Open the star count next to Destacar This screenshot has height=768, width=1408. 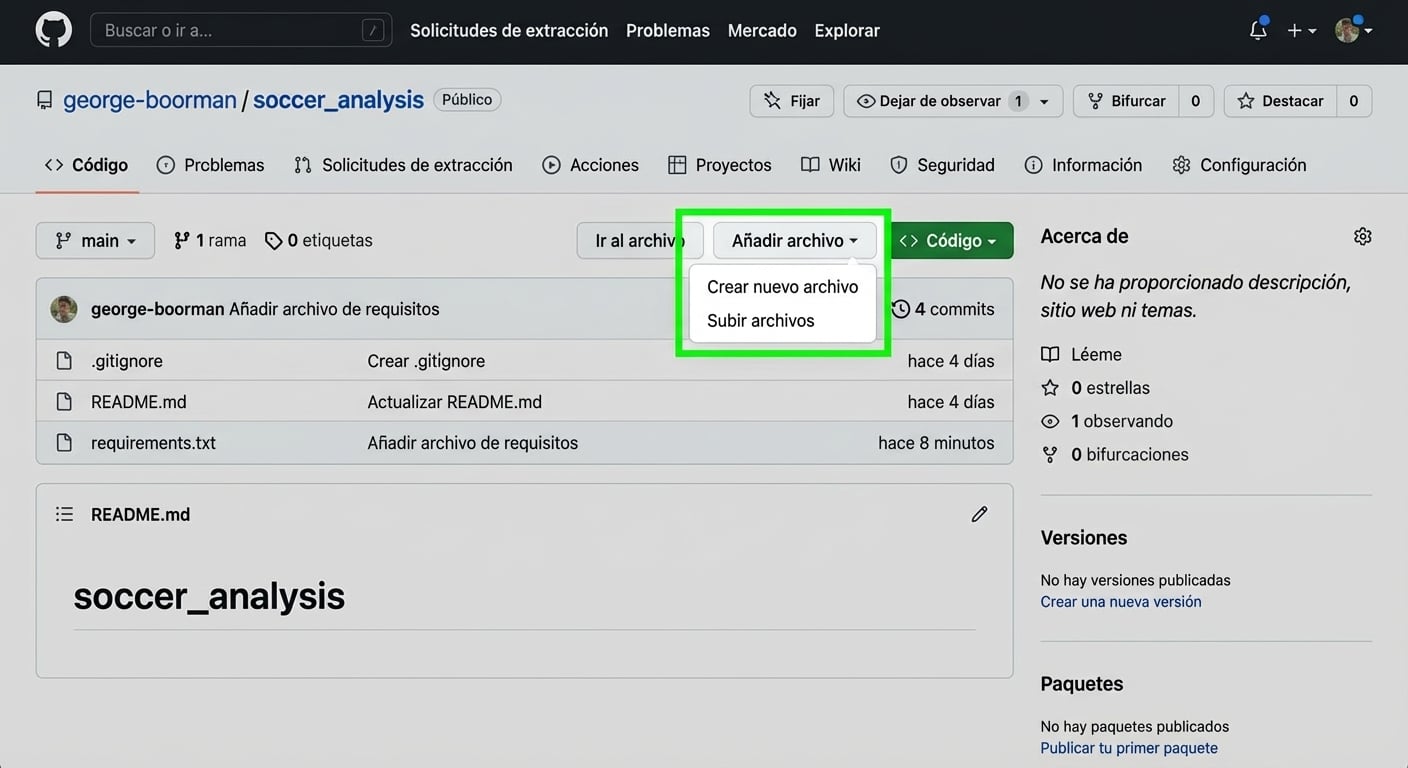[1354, 101]
